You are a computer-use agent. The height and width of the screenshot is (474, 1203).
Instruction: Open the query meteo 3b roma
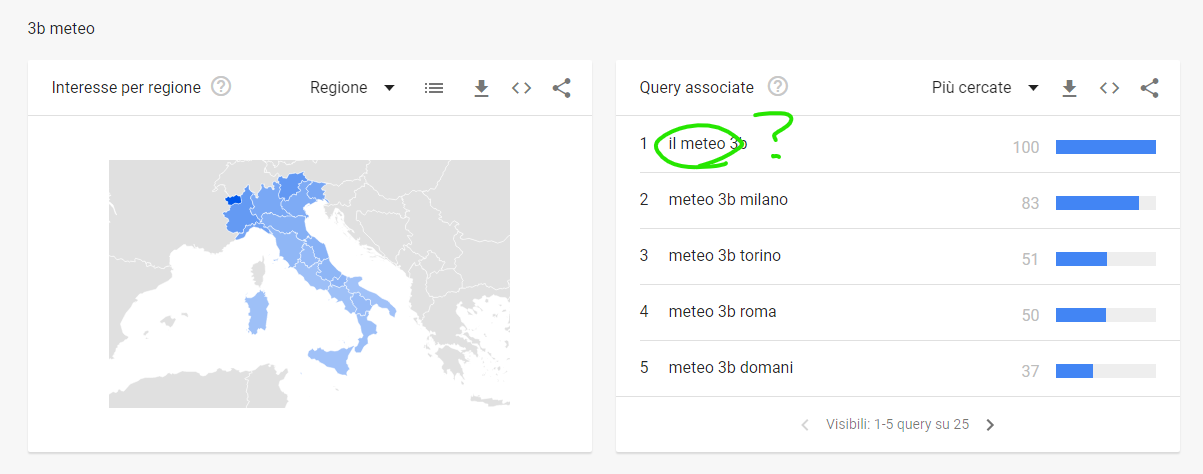pos(722,312)
